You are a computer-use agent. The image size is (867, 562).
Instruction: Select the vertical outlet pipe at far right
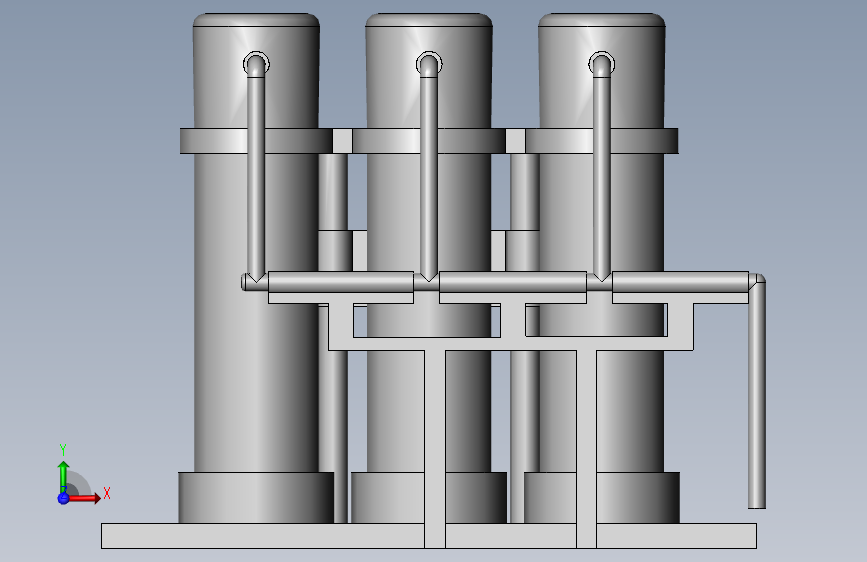coord(757,394)
